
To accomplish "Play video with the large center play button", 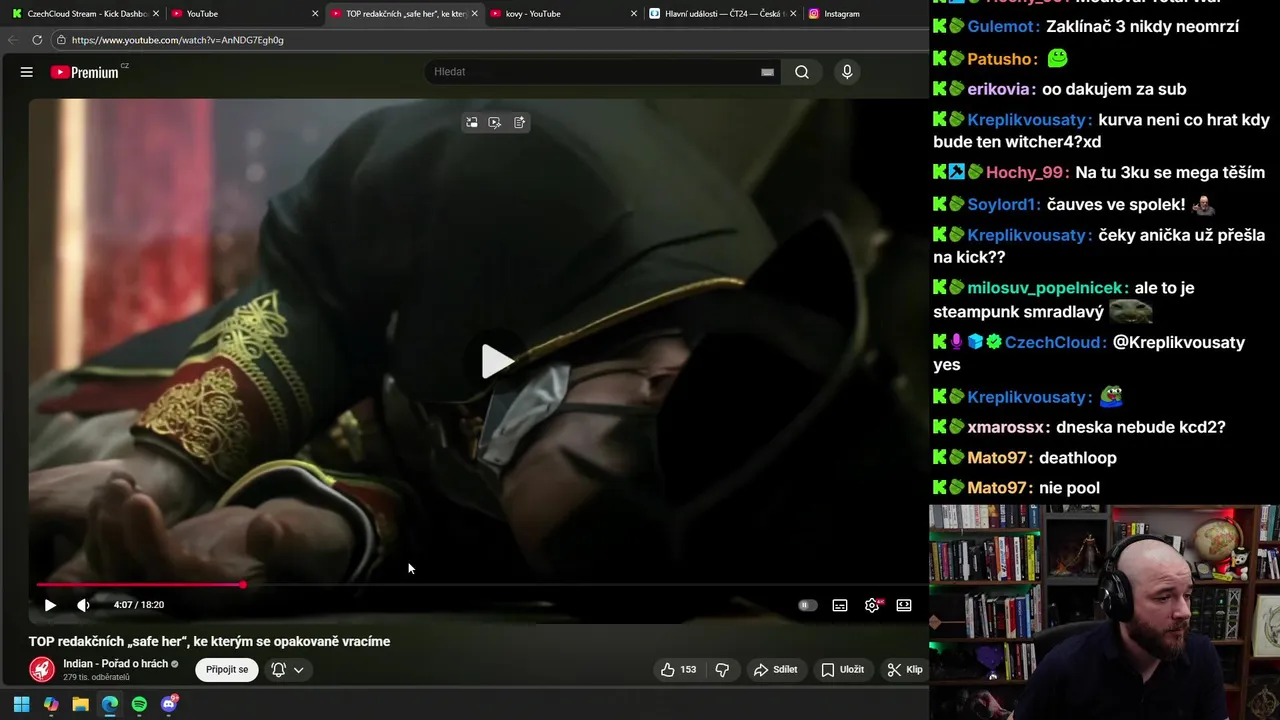I will 497,361.
